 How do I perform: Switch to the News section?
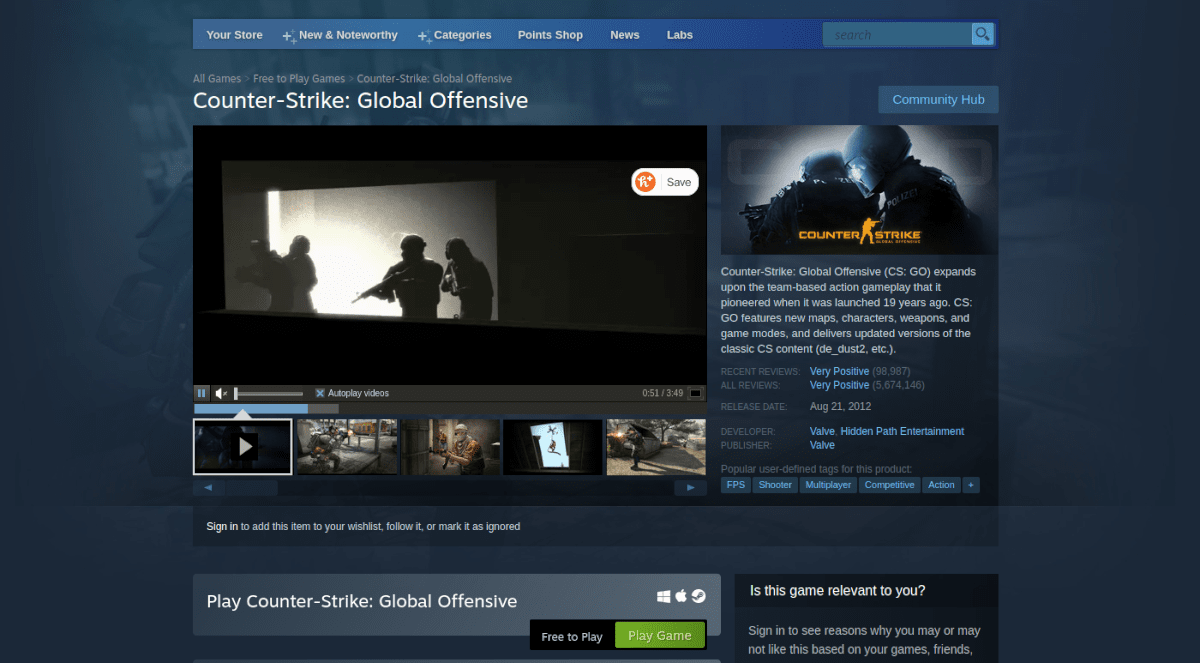[x=624, y=34]
